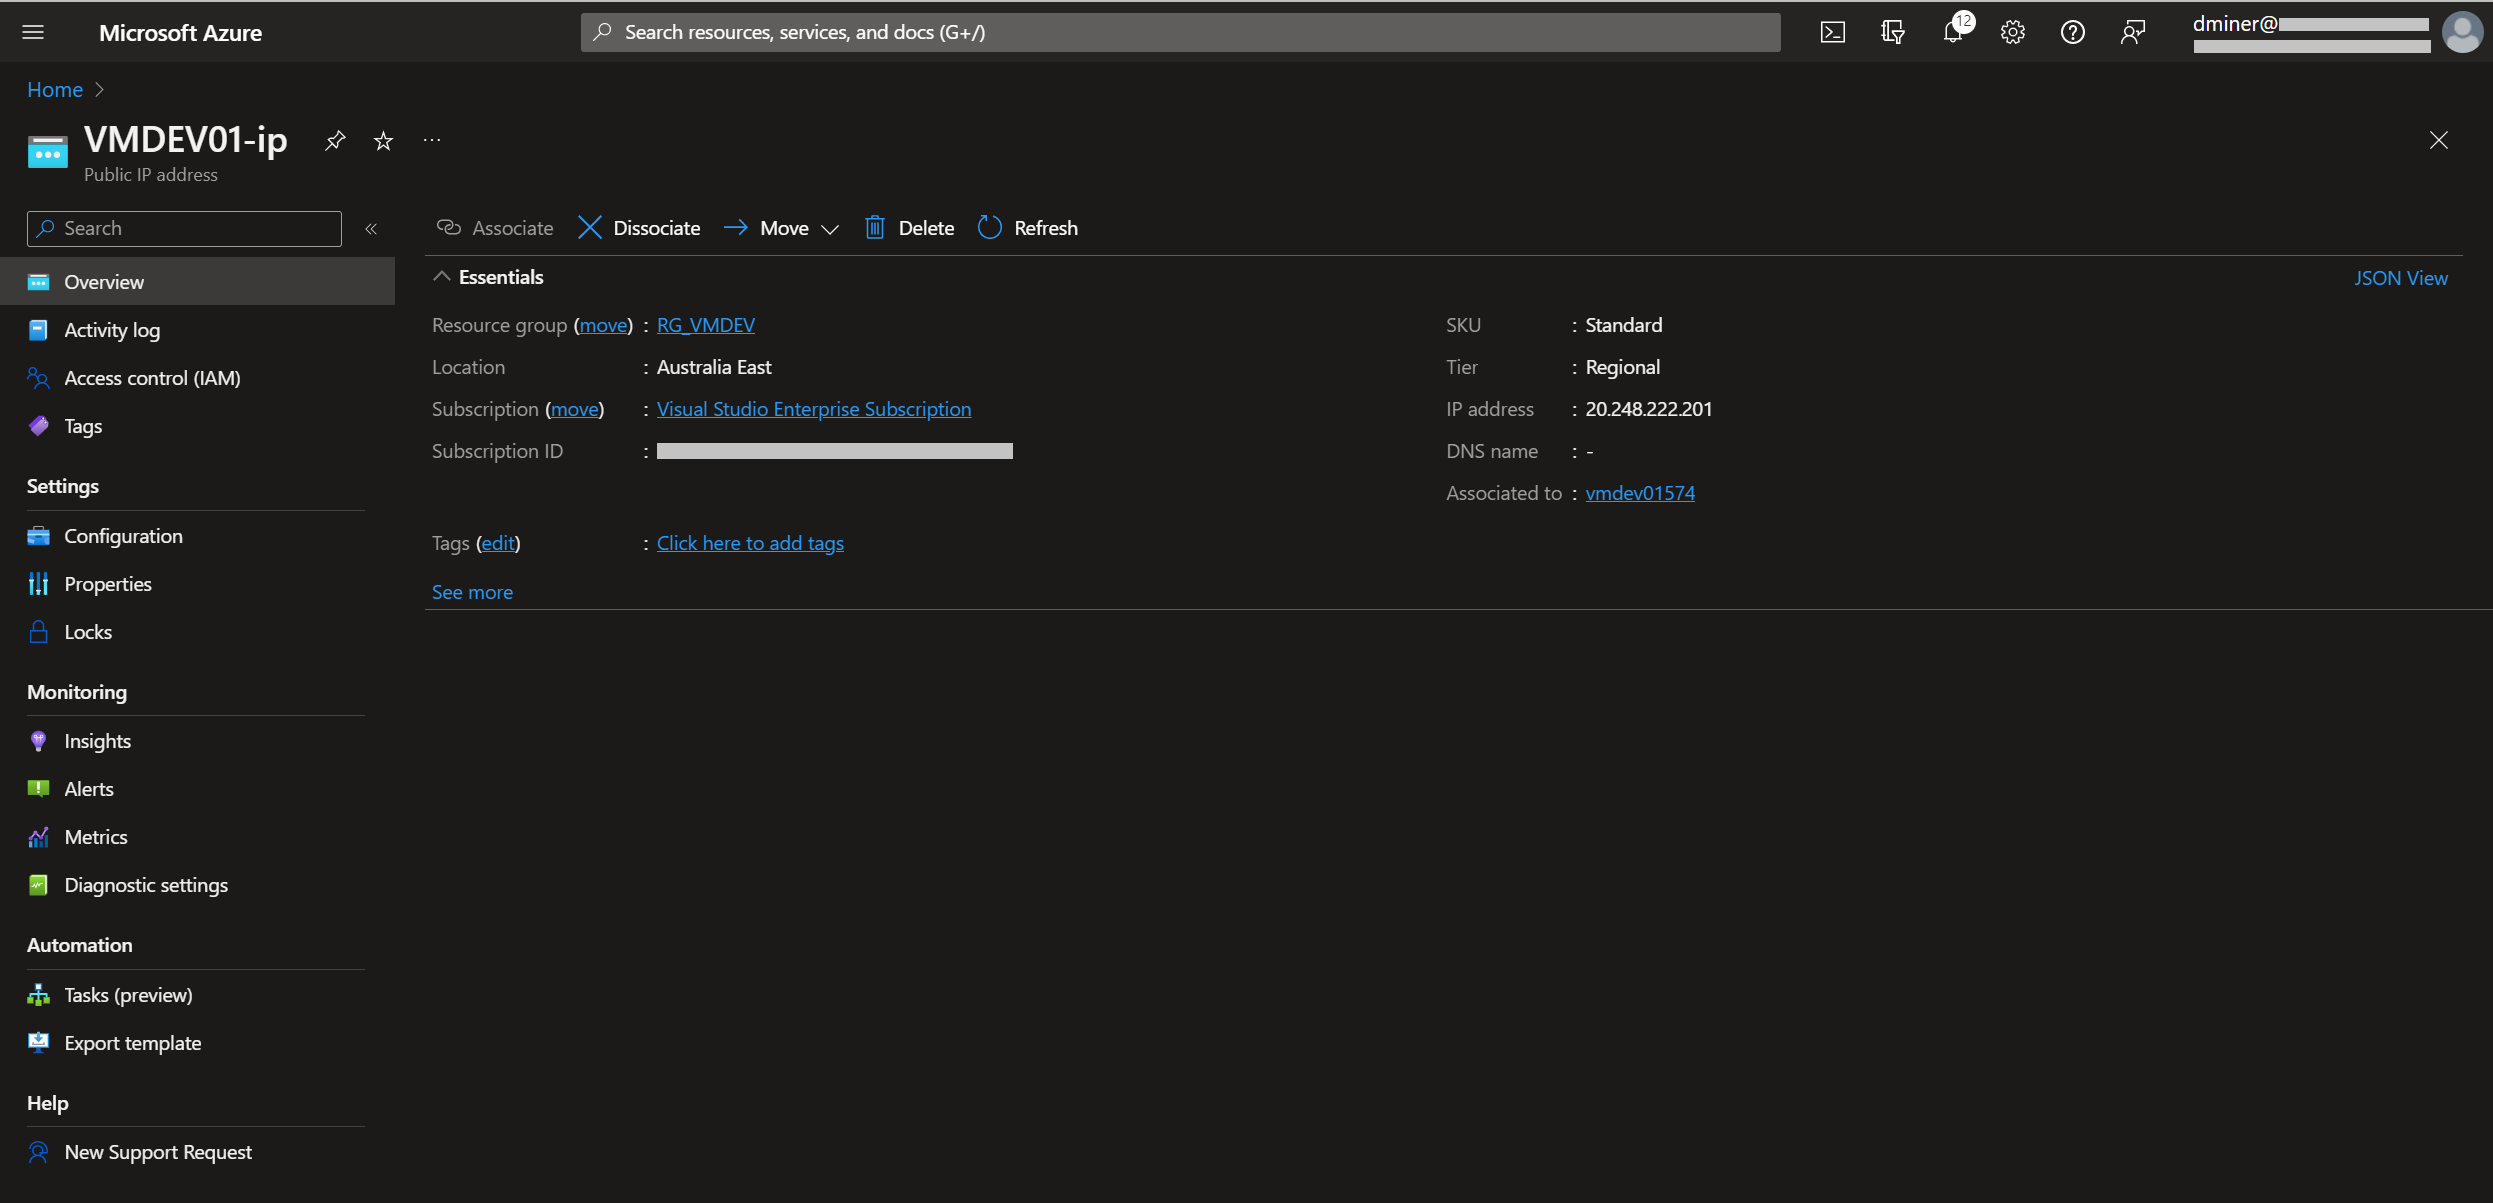Click Delete in the toolbar
The width and height of the screenshot is (2493, 1203).
pyautogui.click(x=909, y=228)
